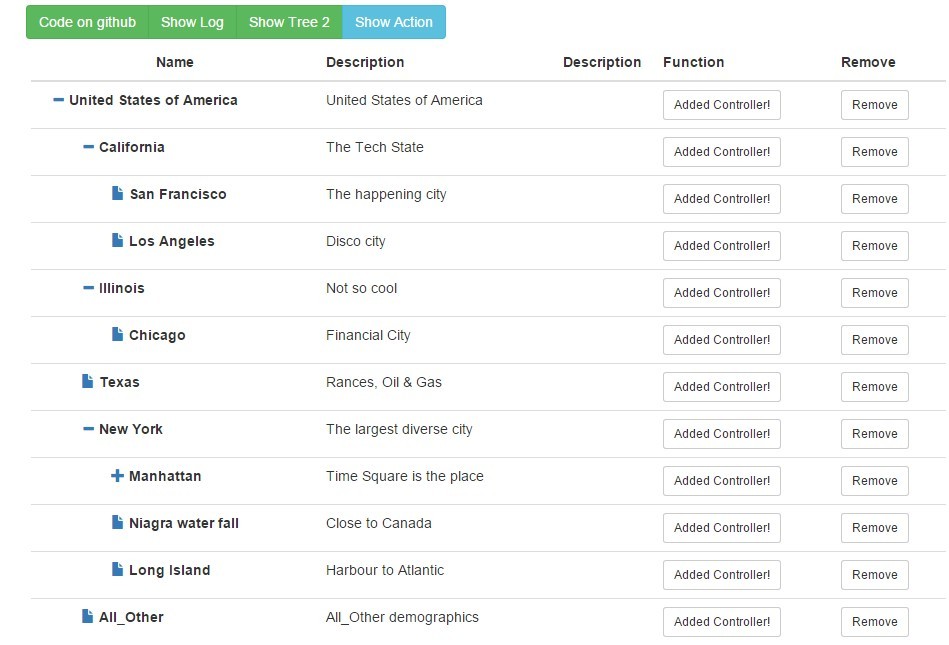Click the leaf icon beside Niagra water fall
Viewport: 949px width, 645px height.
coord(117,523)
